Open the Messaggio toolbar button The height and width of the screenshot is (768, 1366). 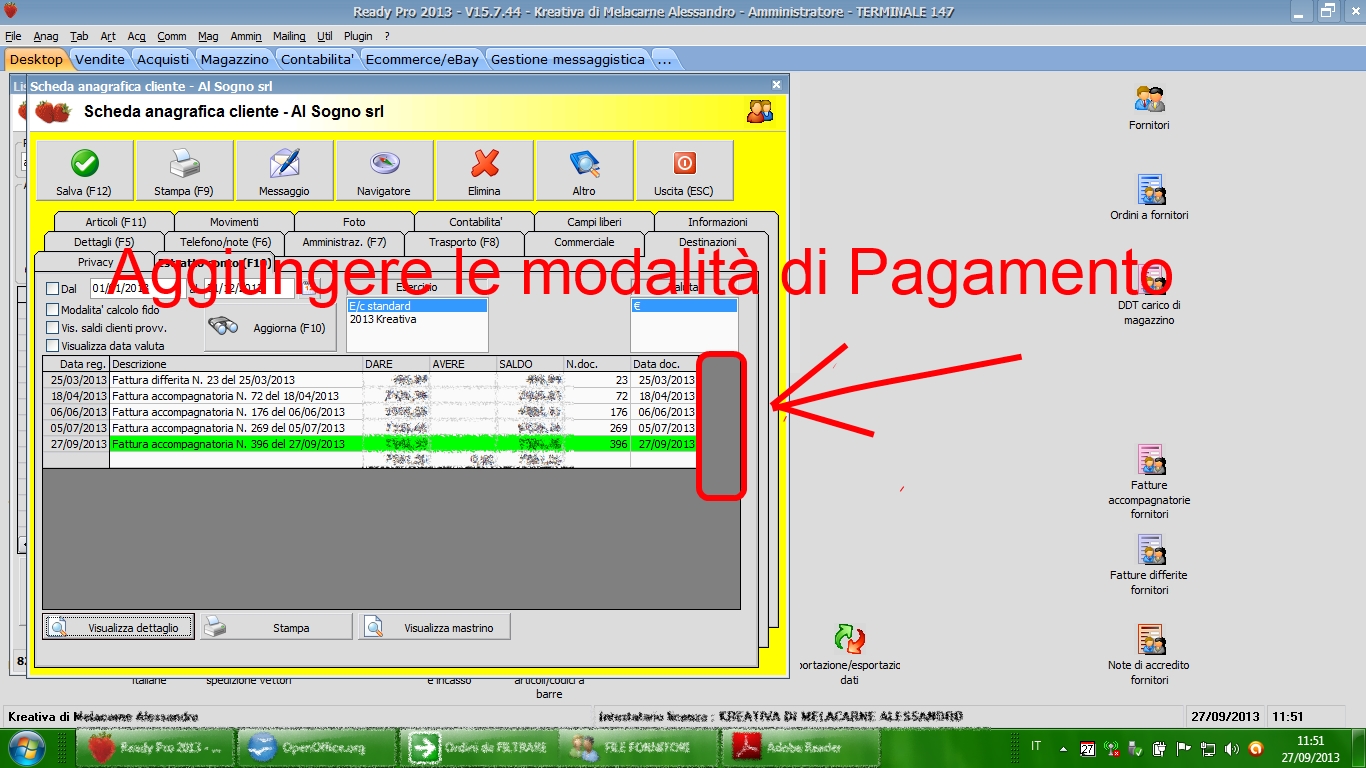point(284,170)
